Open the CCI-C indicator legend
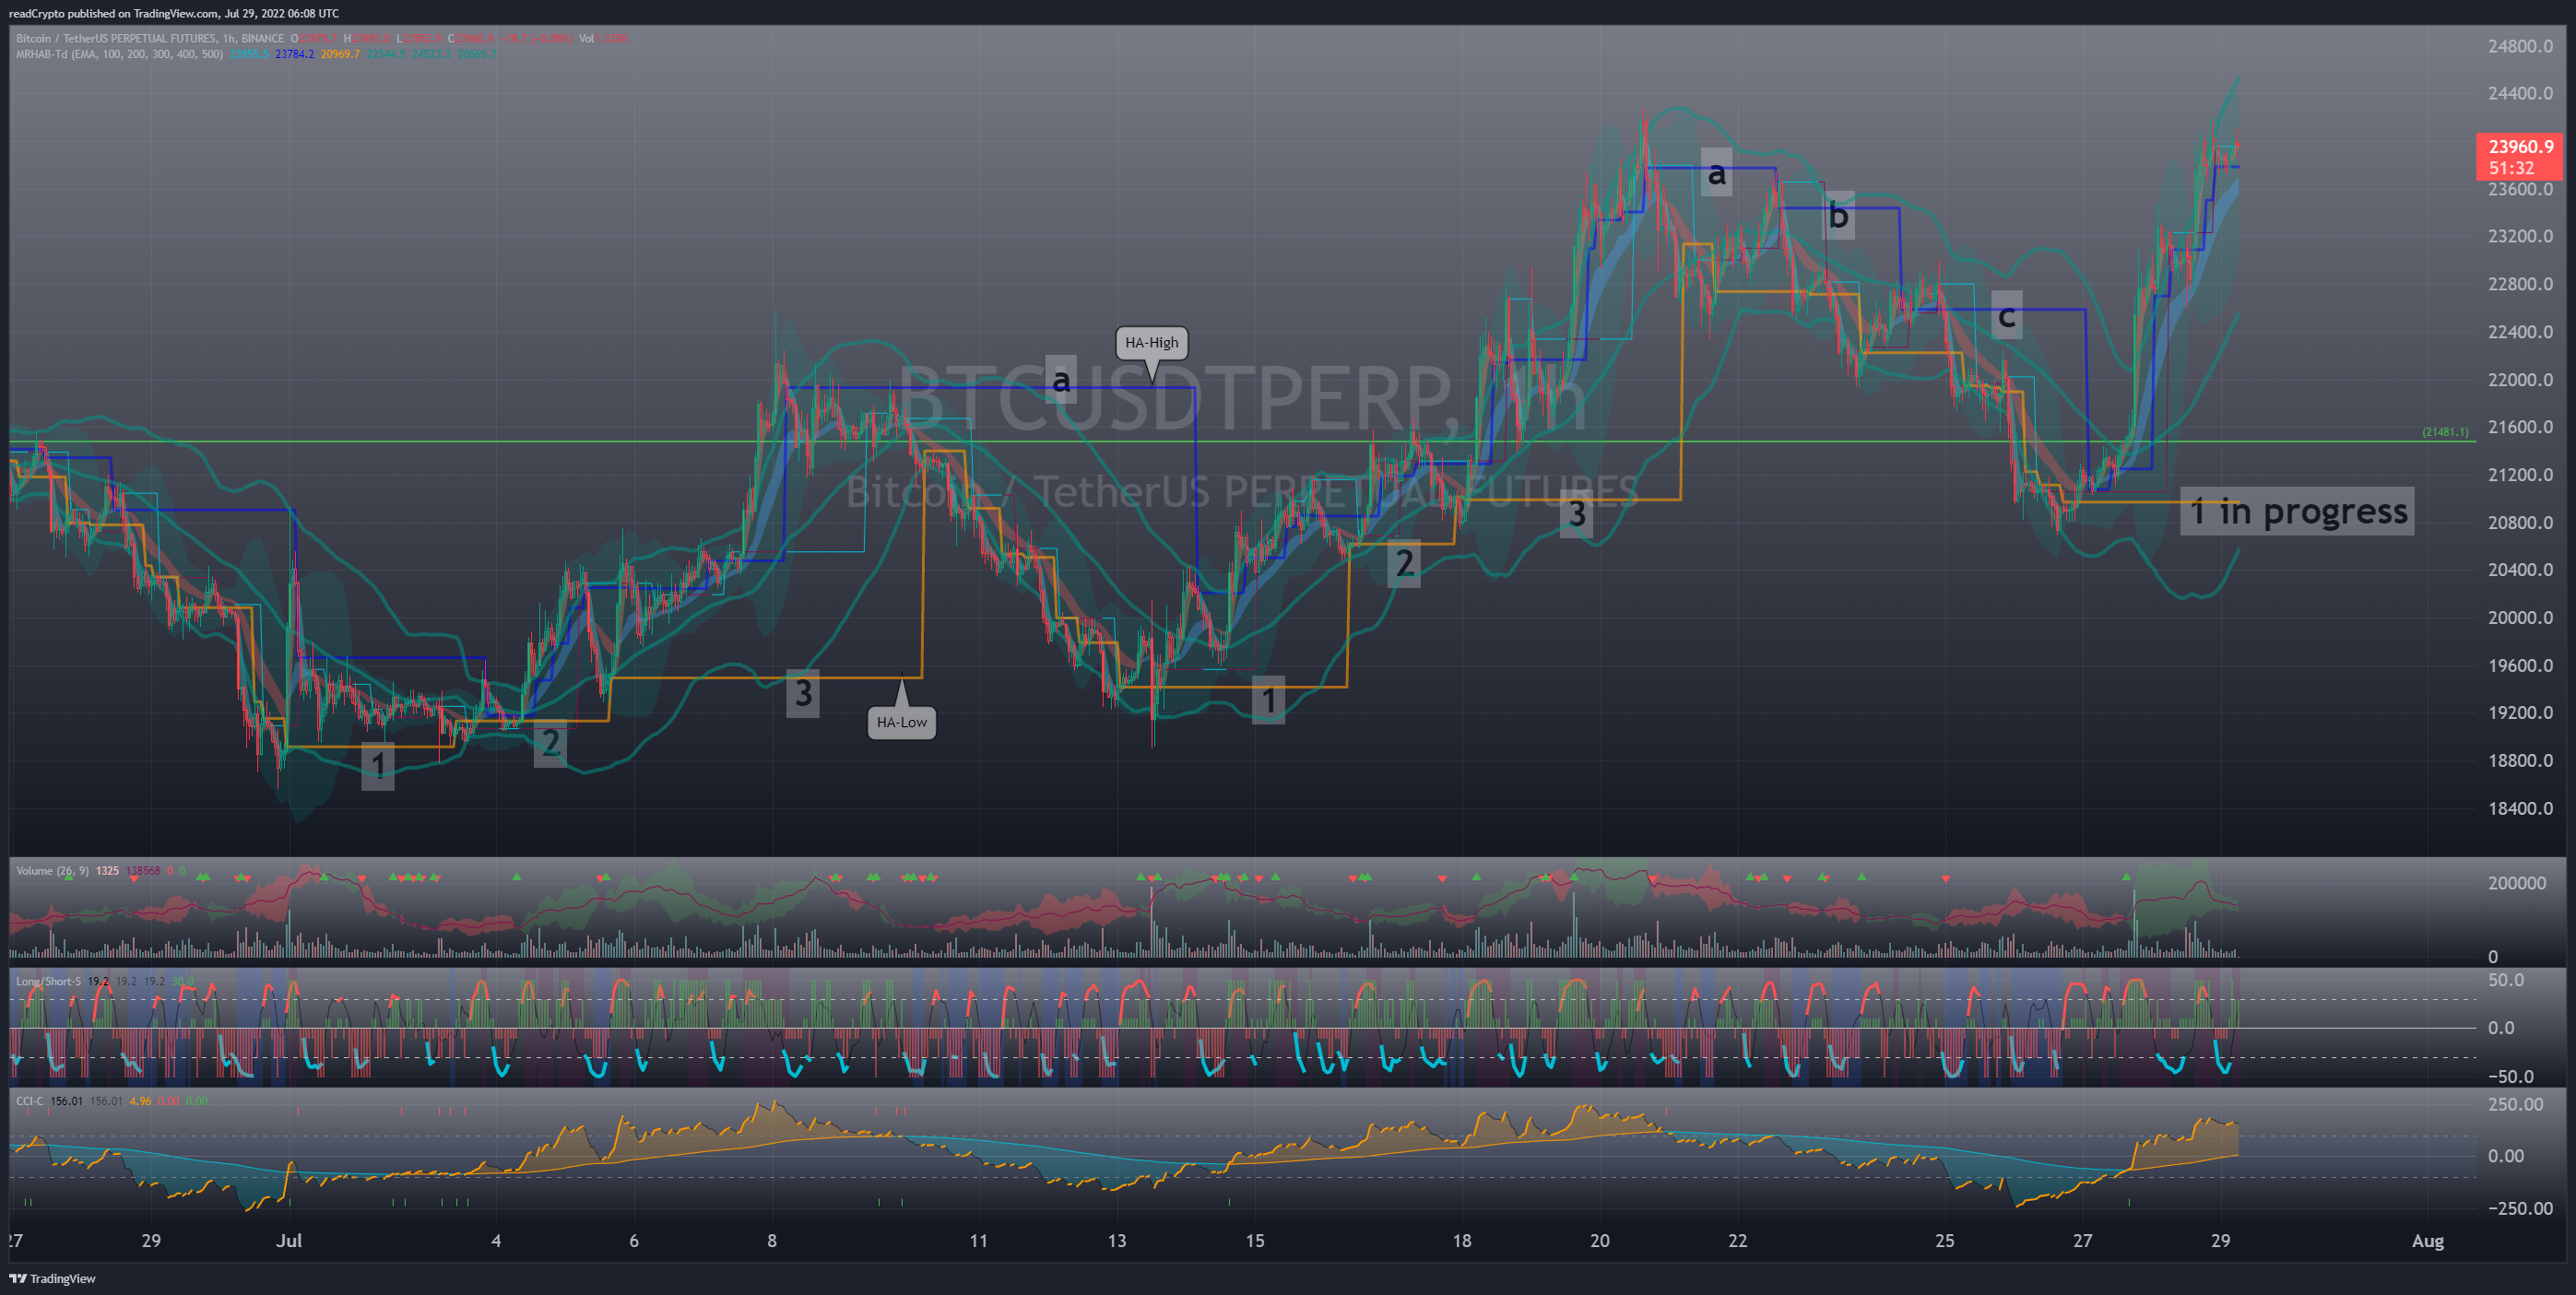This screenshot has height=1295, width=2576. 30,1101
